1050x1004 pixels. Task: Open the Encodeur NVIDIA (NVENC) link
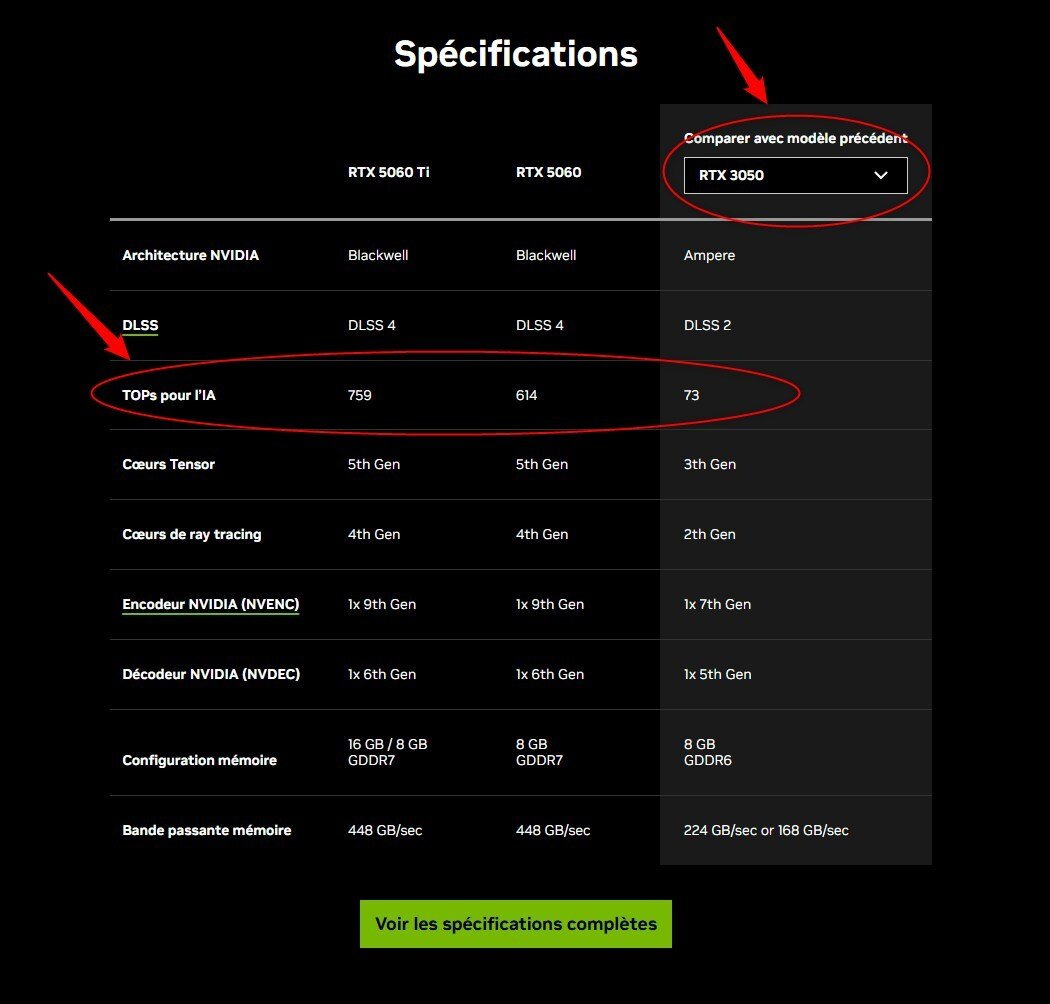click(210, 604)
